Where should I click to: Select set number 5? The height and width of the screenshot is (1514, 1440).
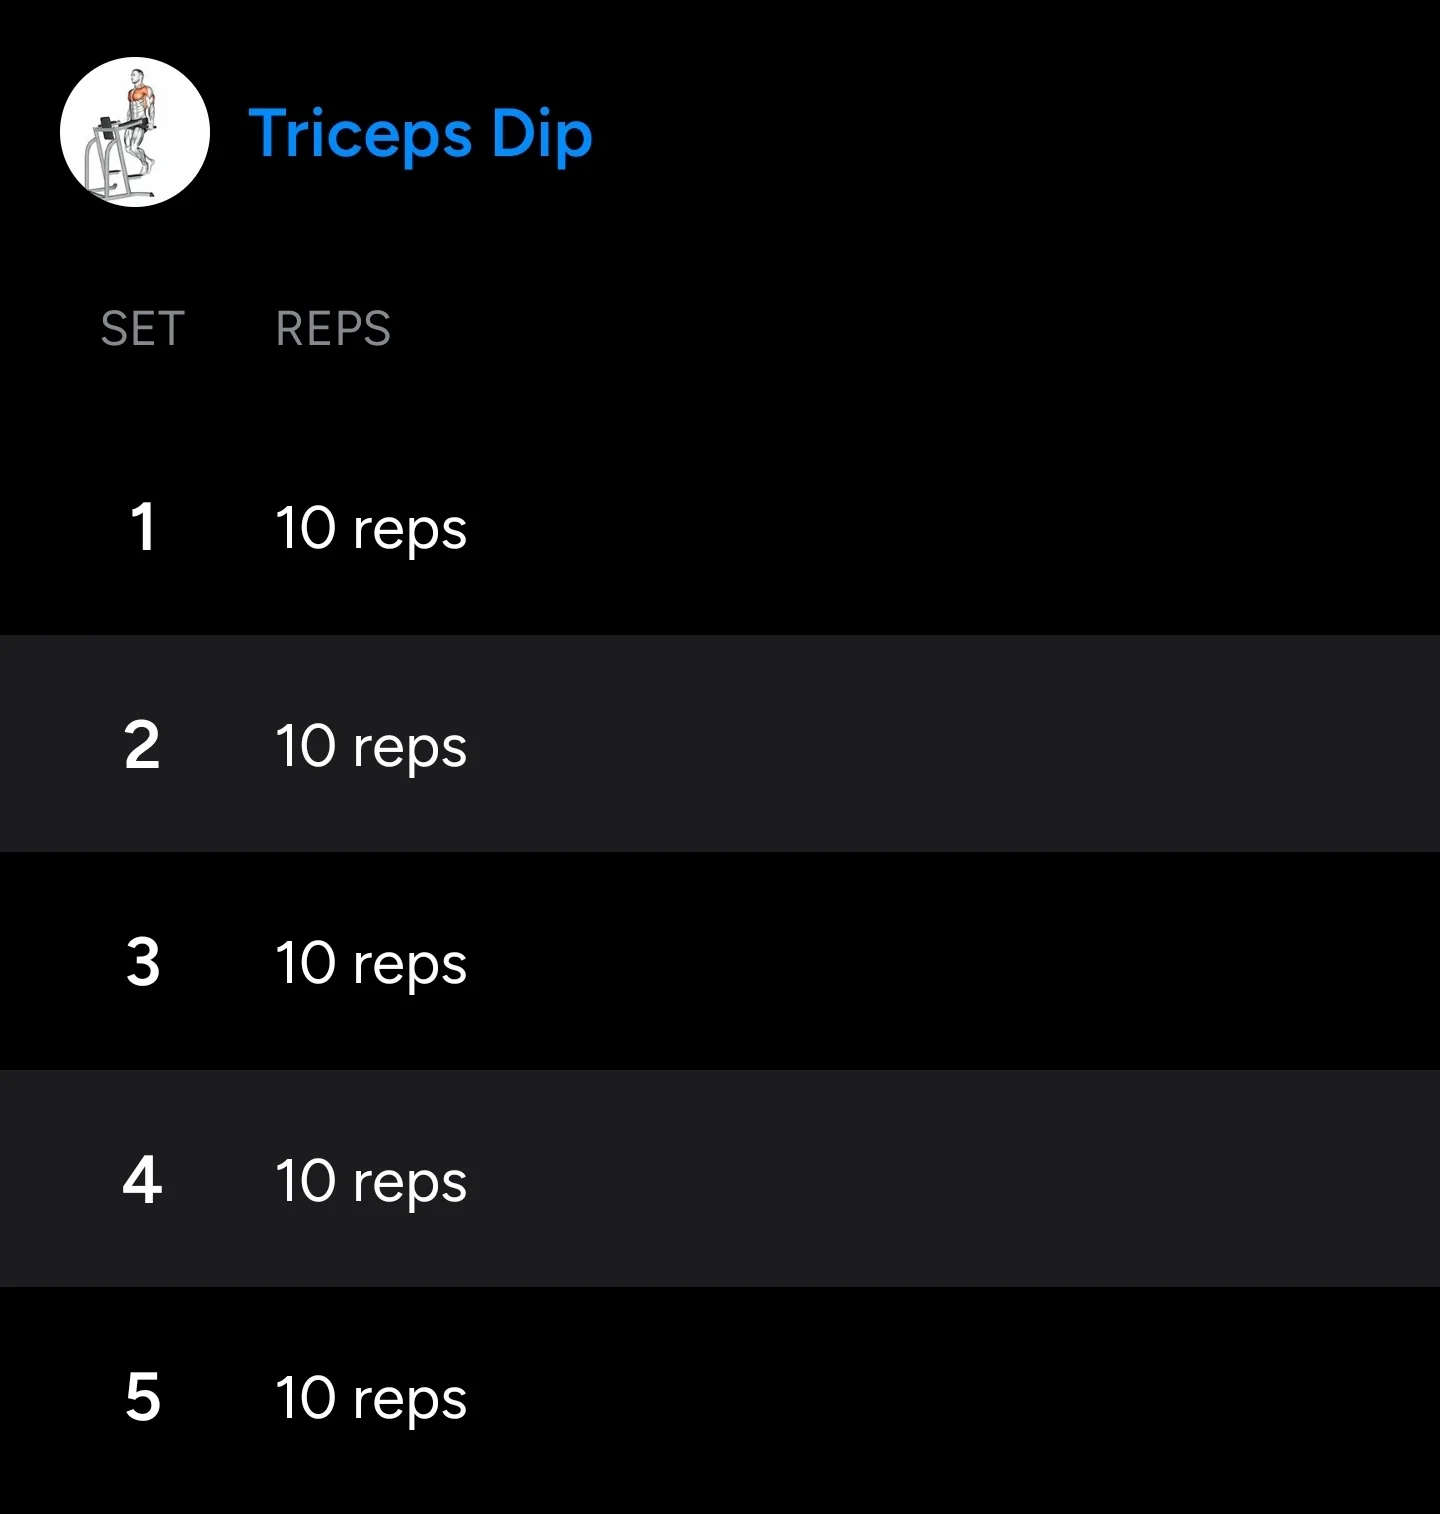tap(143, 1397)
